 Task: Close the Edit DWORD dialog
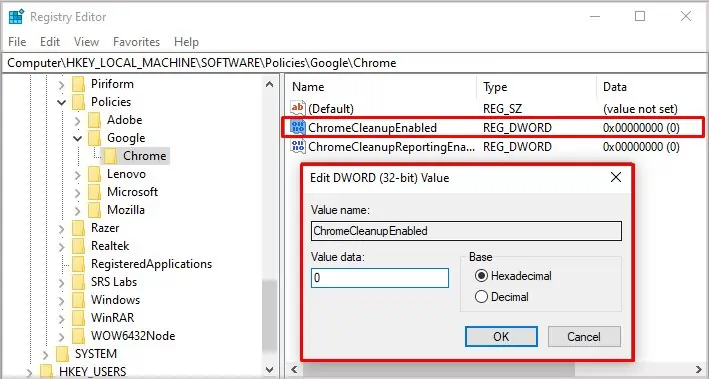pos(616,177)
